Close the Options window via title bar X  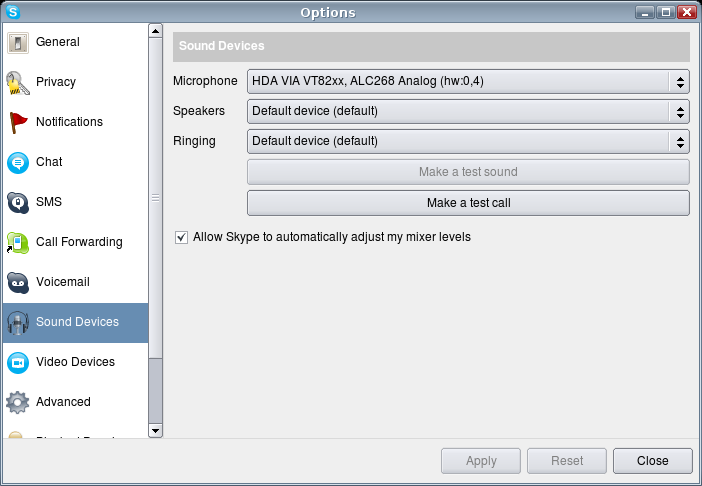click(686, 12)
